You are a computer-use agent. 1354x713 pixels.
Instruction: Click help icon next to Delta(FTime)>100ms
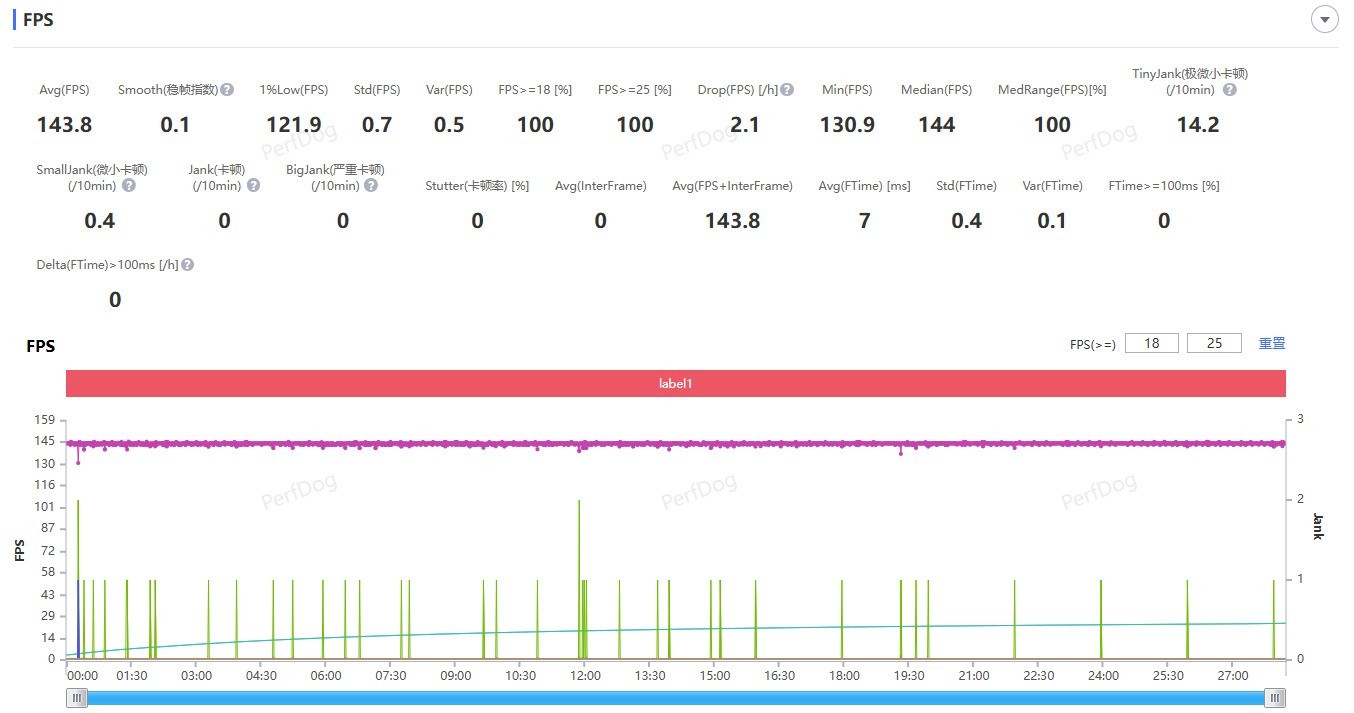(187, 265)
